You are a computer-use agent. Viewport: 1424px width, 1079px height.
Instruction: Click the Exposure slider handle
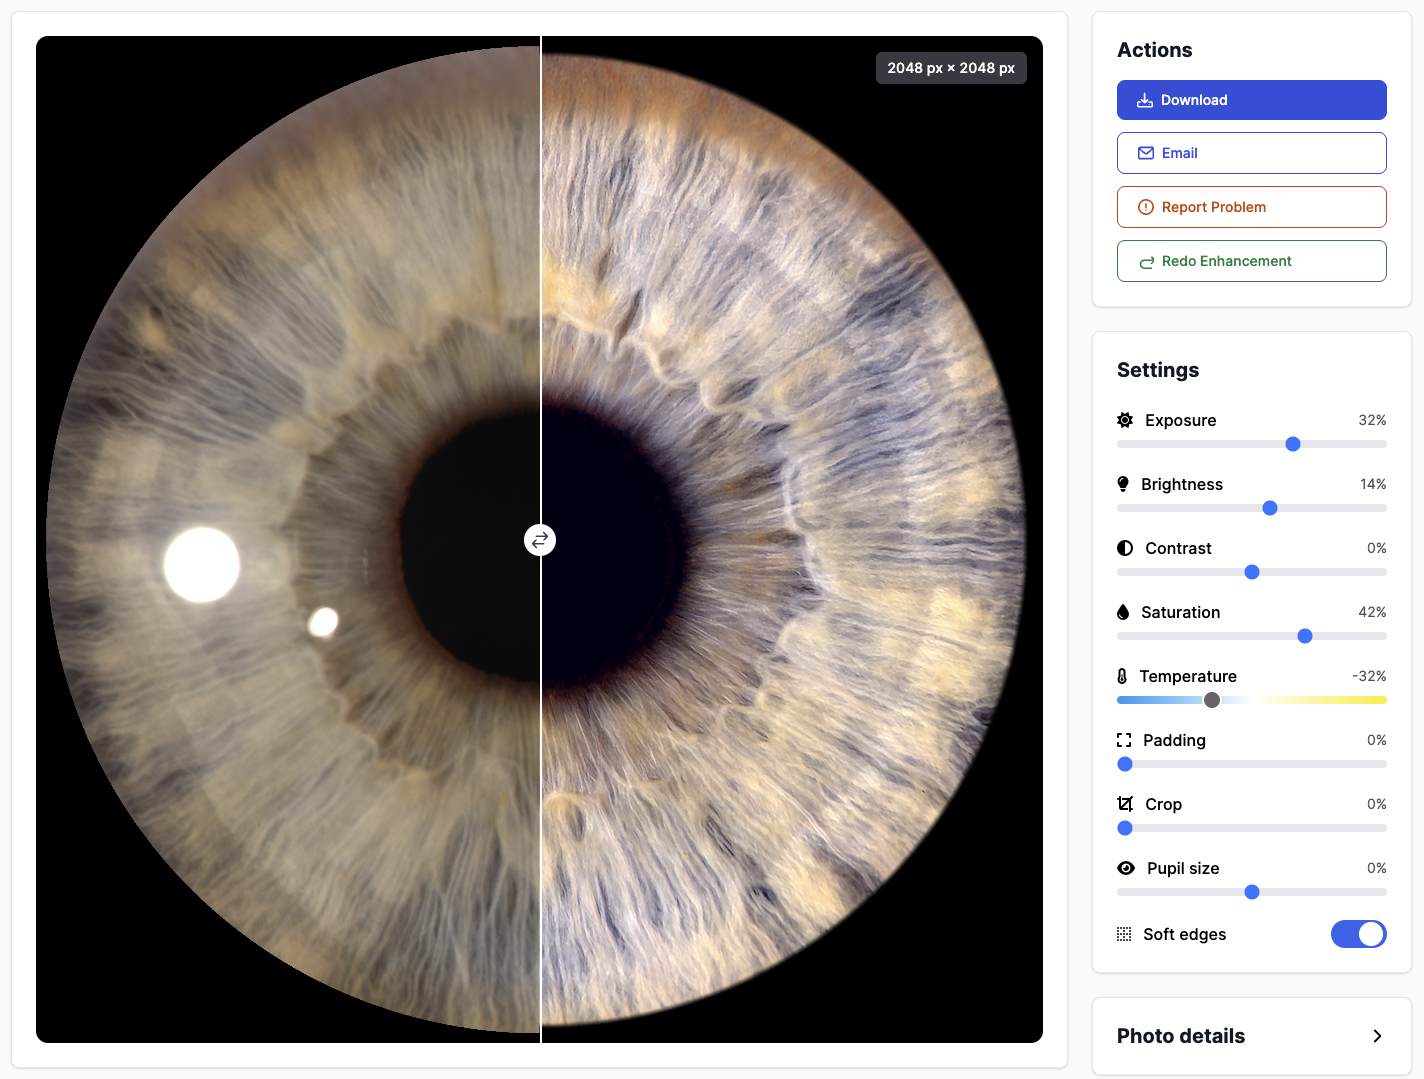(1293, 444)
